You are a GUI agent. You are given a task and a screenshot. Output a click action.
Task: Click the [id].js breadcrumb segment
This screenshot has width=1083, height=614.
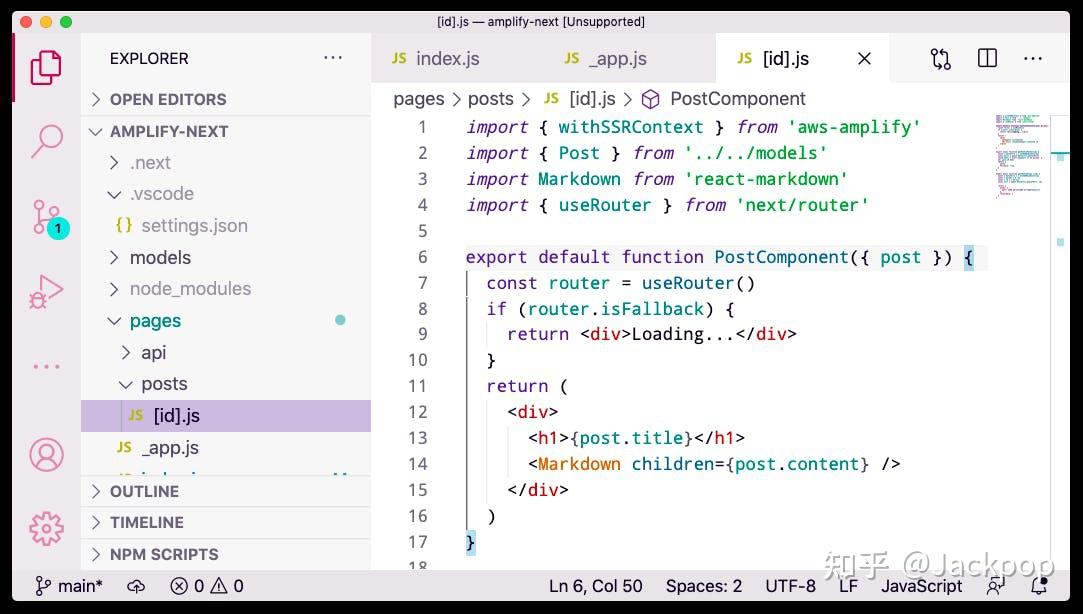point(592,99)
